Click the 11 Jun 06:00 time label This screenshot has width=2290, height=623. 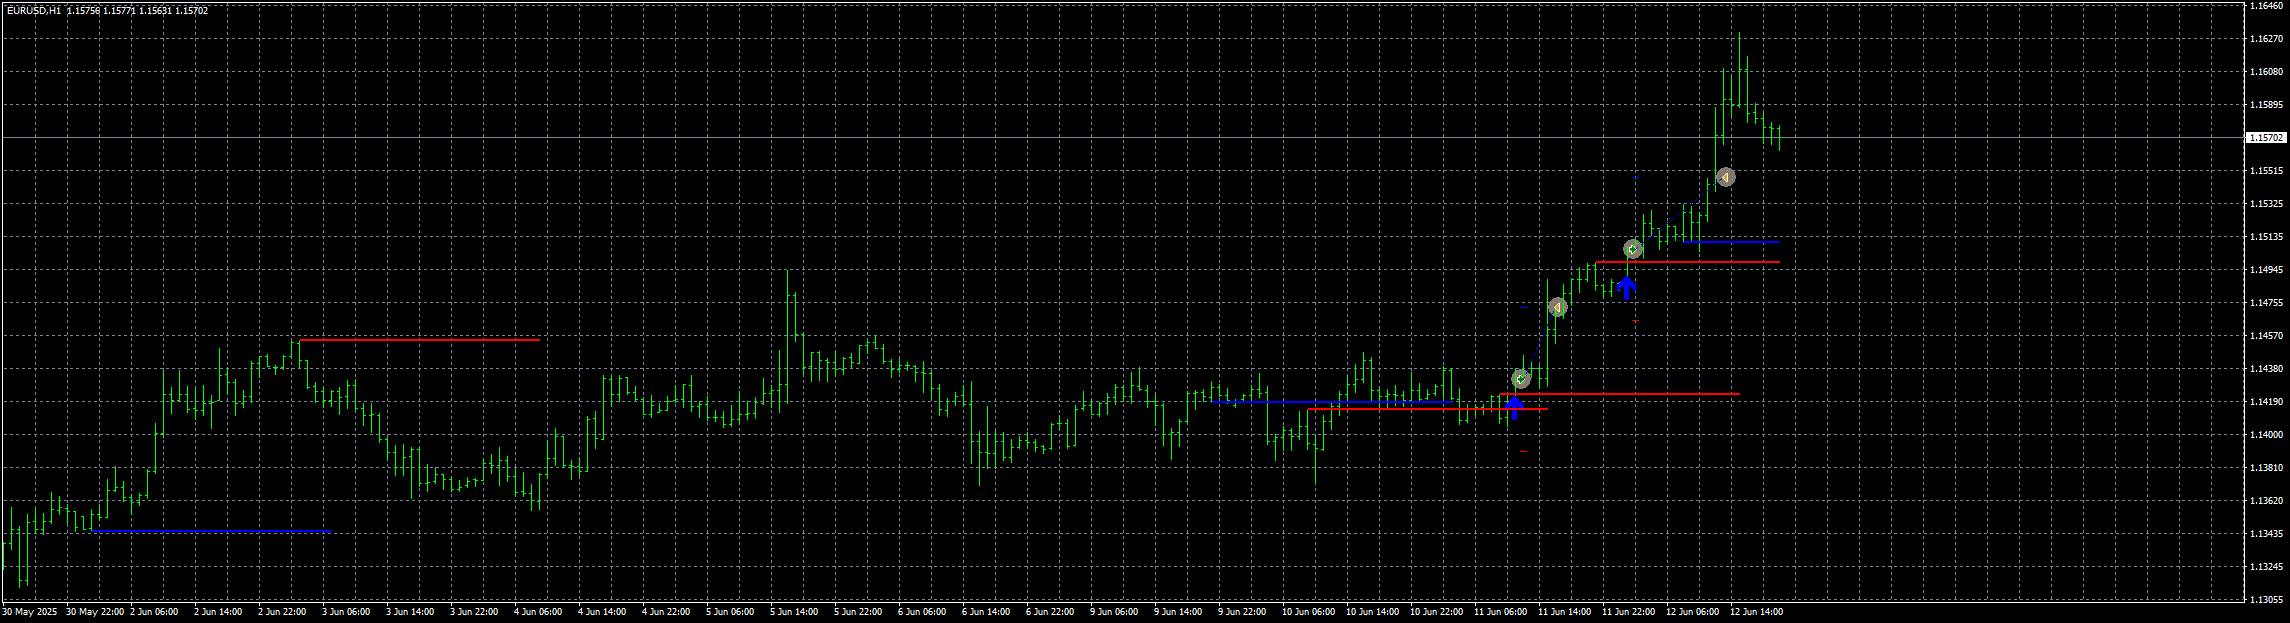1501,612
